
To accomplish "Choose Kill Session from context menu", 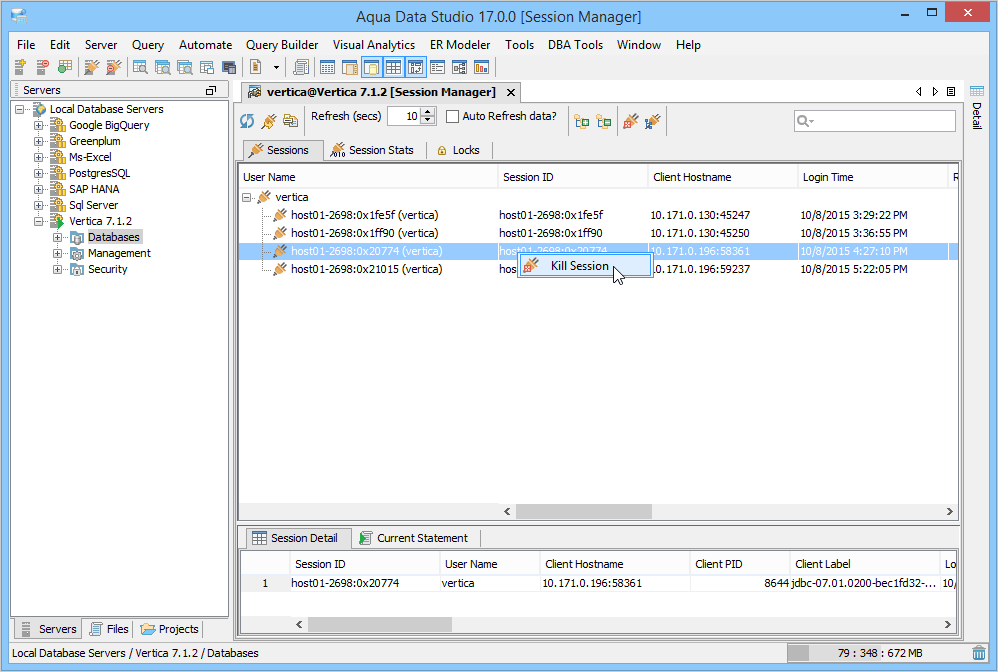I will (585, 266).
